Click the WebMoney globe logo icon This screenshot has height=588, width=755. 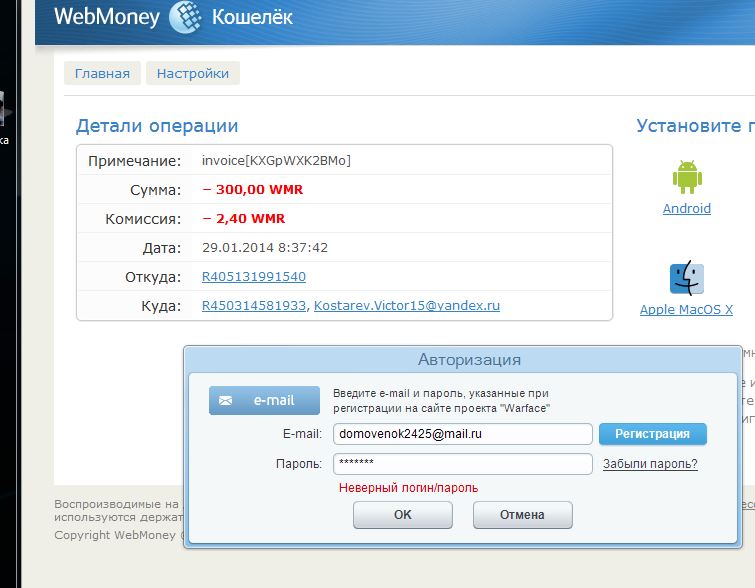[x=185, y=17]
